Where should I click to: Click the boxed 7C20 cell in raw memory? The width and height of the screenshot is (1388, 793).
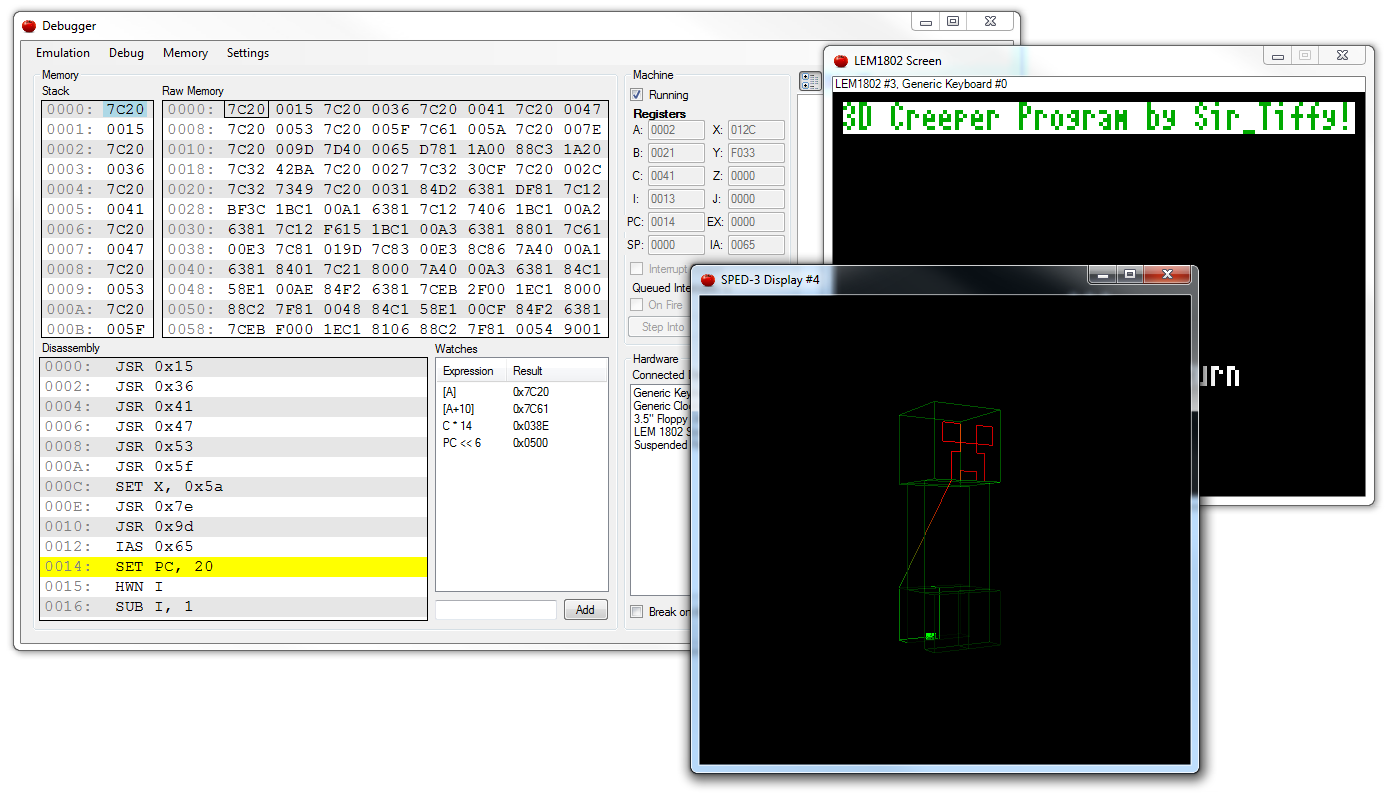pos(246,110)
